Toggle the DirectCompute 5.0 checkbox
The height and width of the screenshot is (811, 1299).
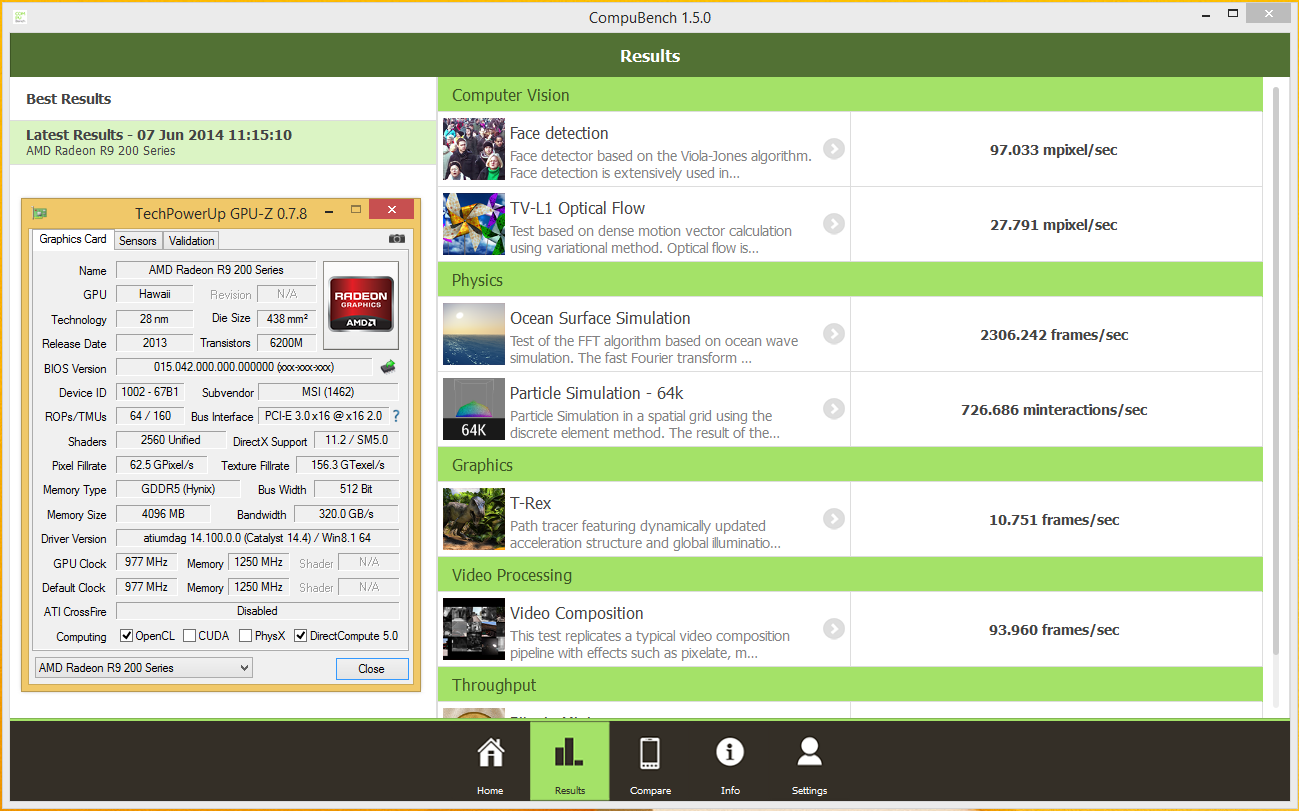[x=300, y=636]
